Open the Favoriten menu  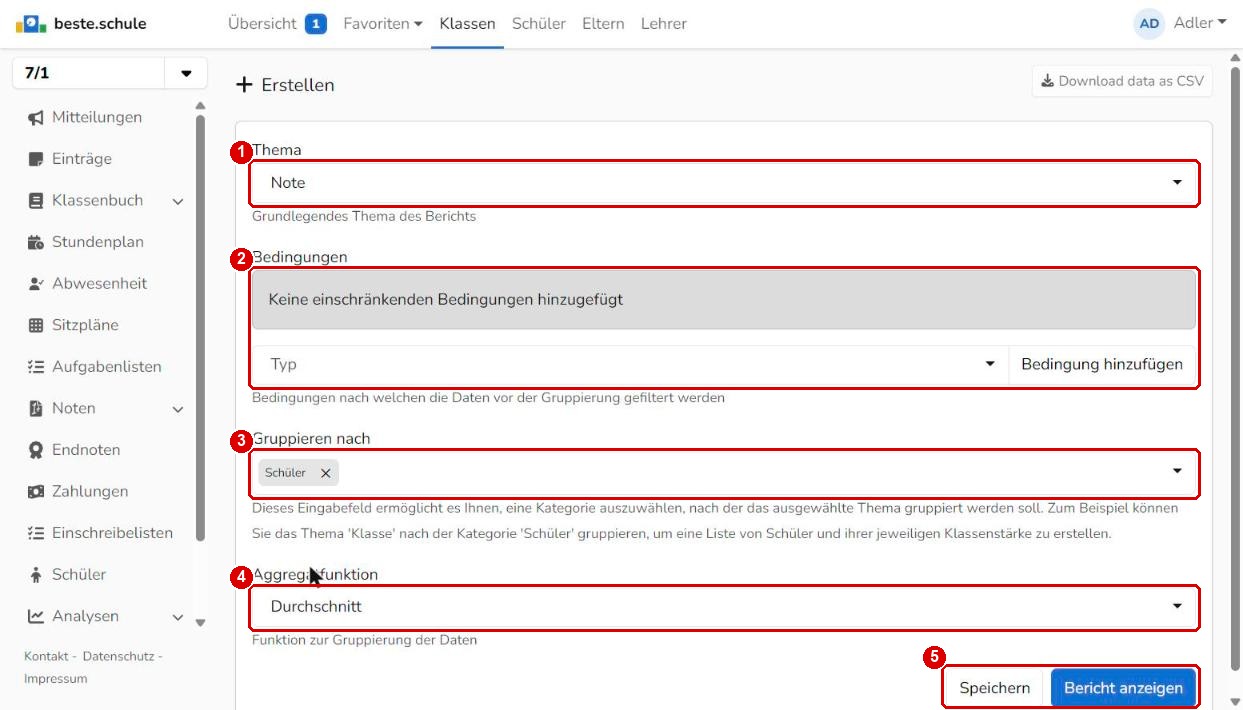point(383,23)
